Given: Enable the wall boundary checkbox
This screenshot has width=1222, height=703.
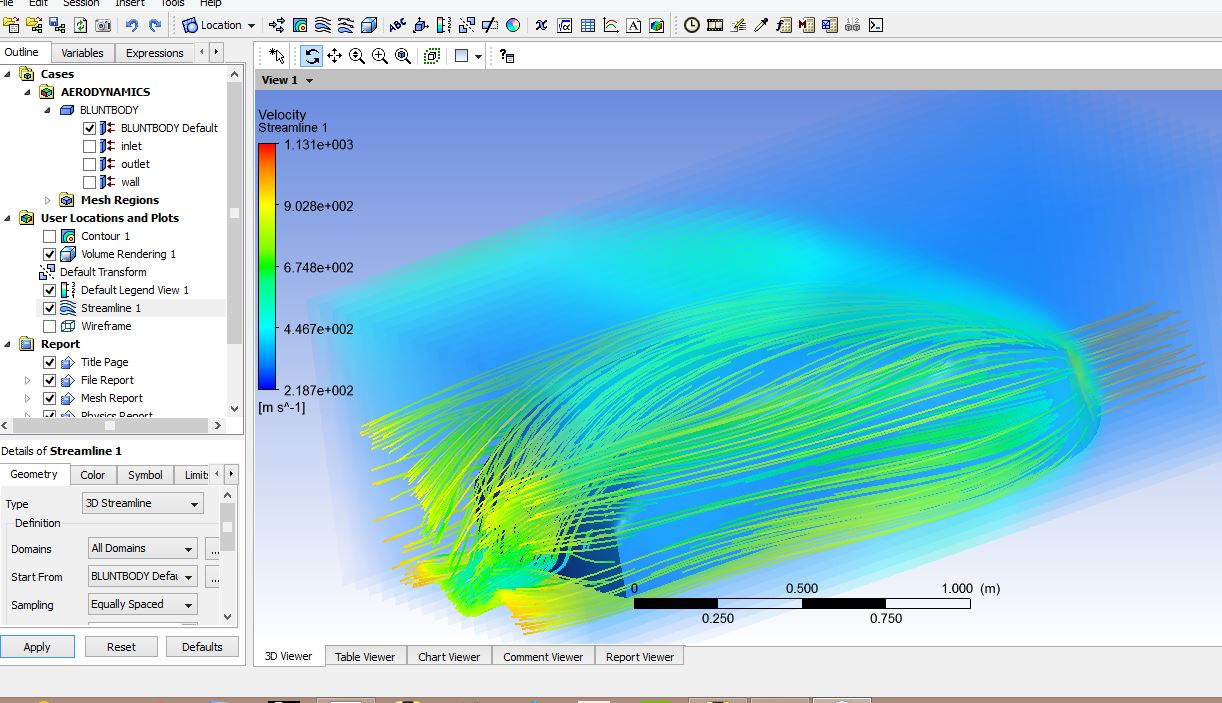Looking at the screenshot, I should point(90,182).
